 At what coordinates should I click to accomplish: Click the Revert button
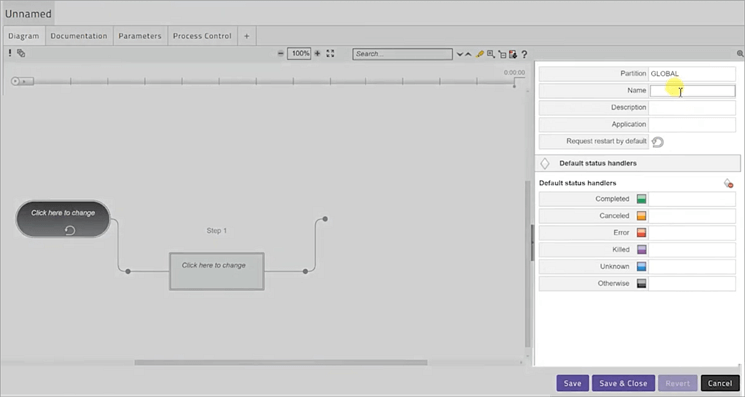678,383
